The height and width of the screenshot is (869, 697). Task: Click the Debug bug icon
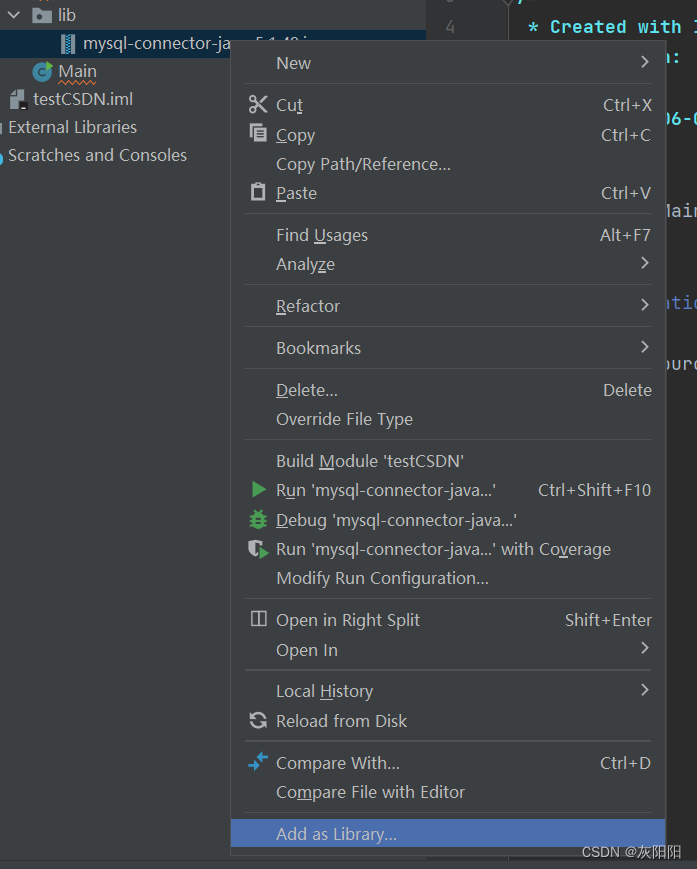pyautogui.click(x=257, y=519)
